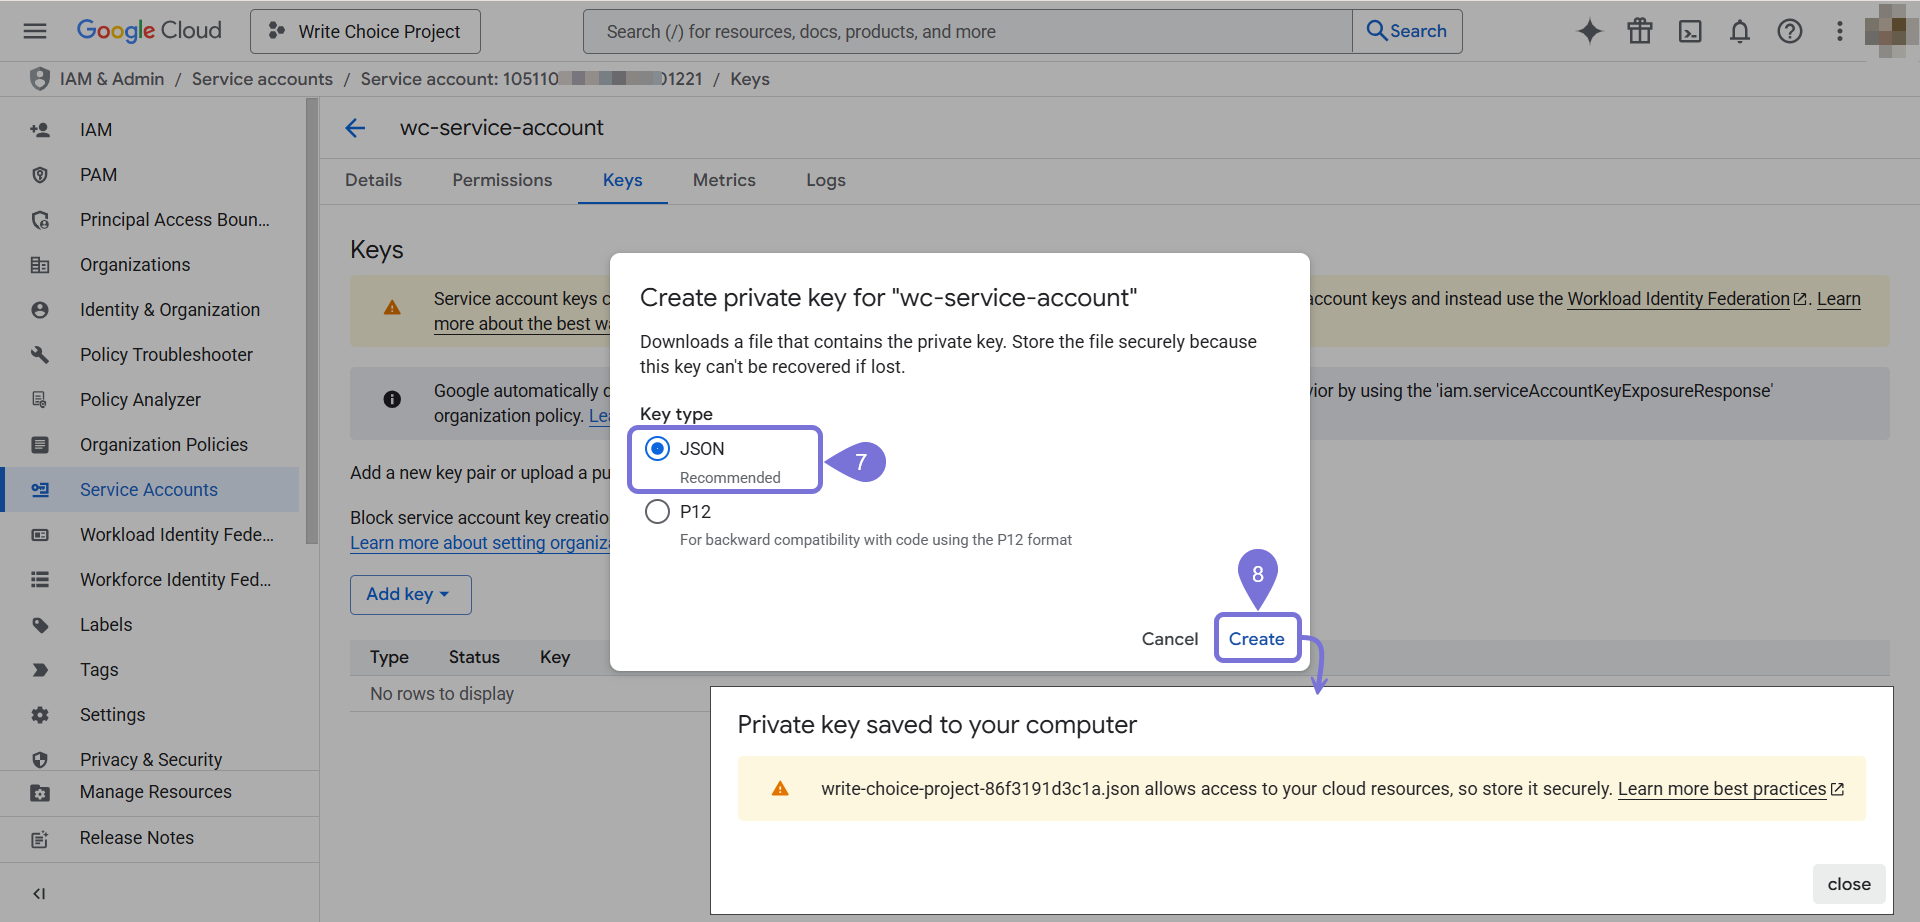Select the JSON key type radio button
This screenshot has width=1920, height=922.
pos(657,449)
